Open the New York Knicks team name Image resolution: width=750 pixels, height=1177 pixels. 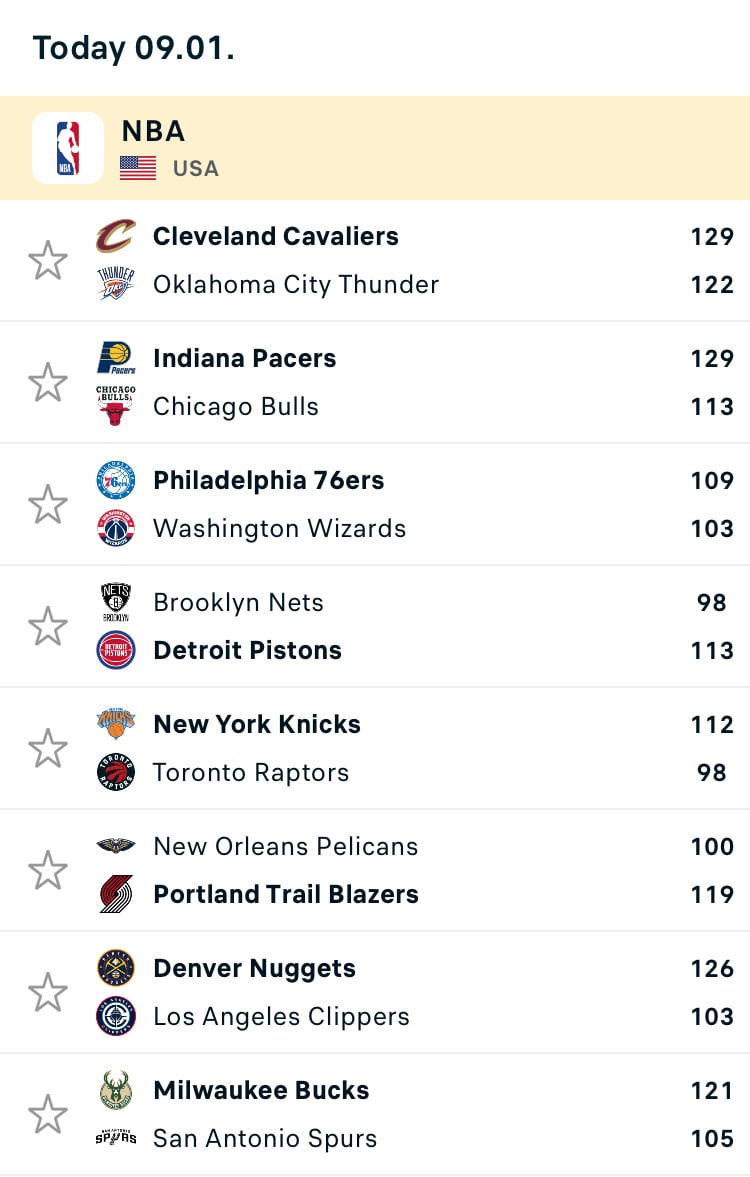coord(257,724)
